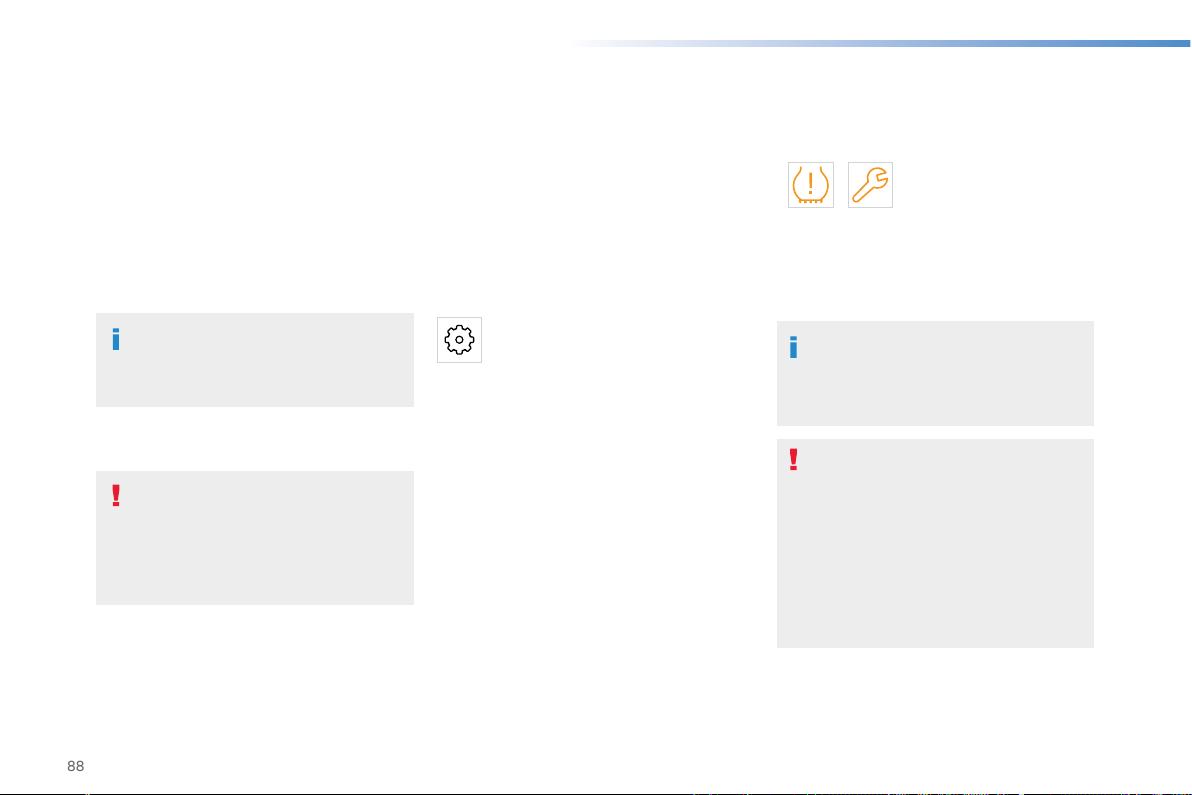Screen dimensions: 1192x795
Task: Click the red exclamation icon in right box
Action: tap(793, 460)
